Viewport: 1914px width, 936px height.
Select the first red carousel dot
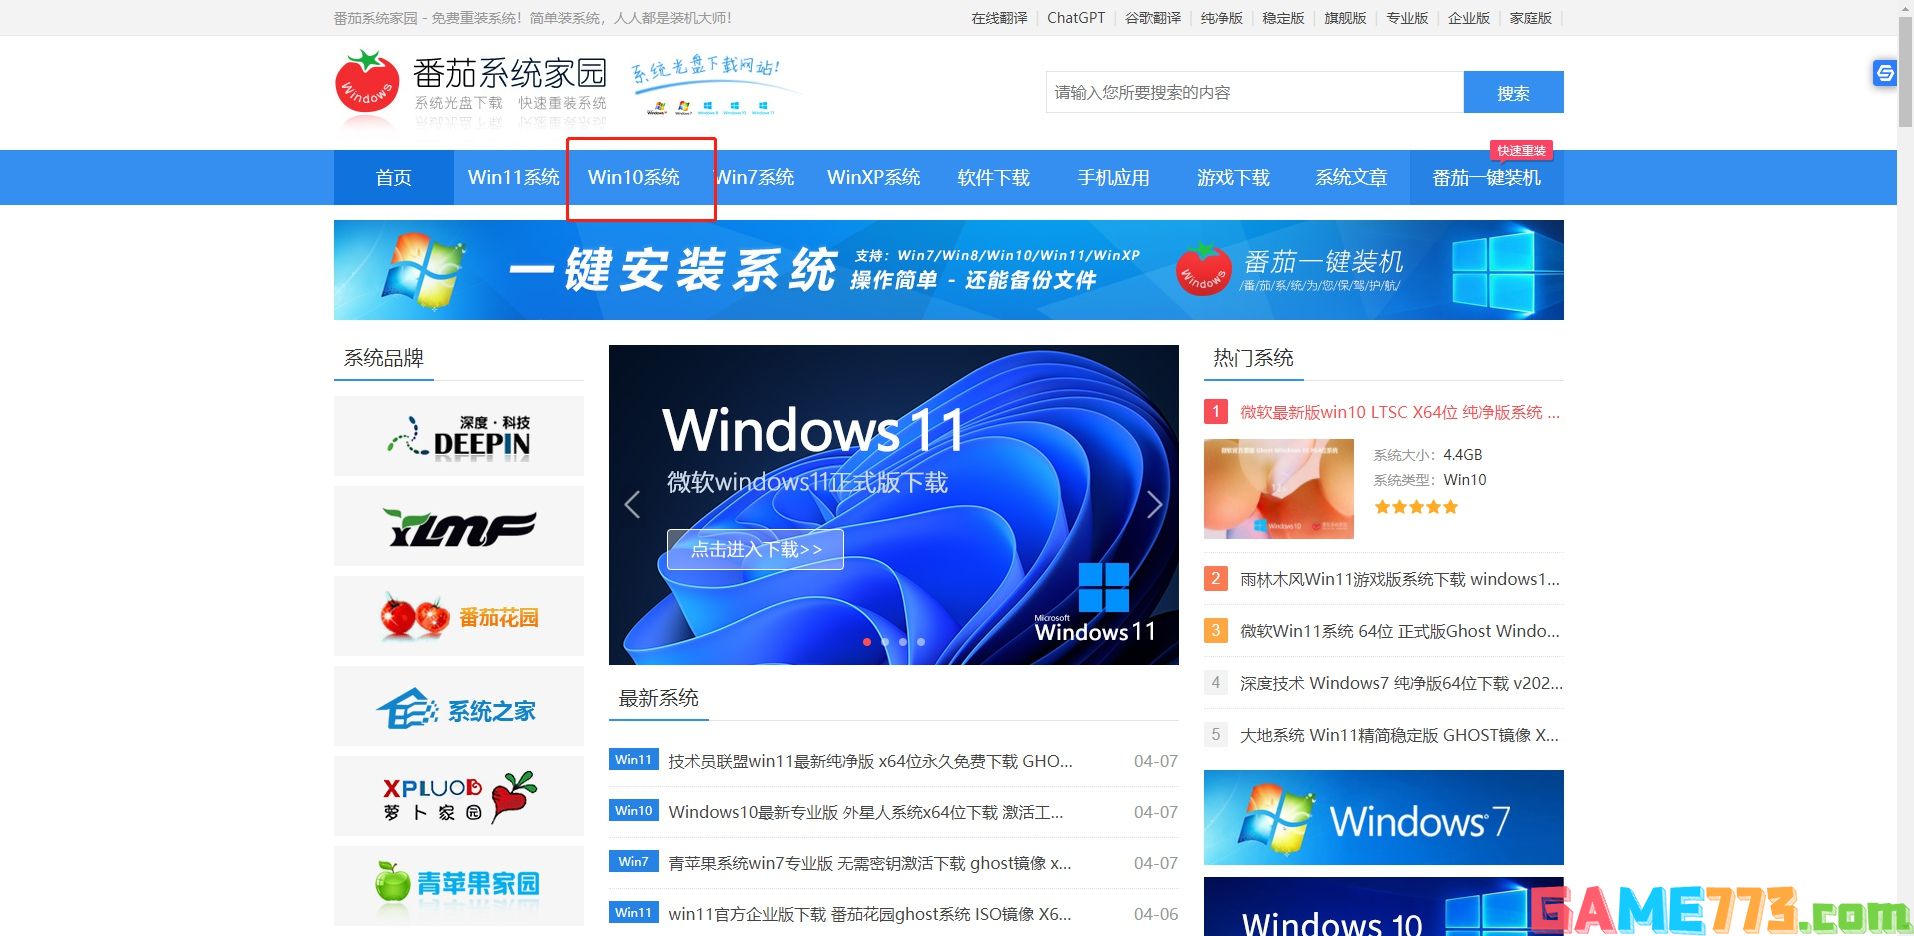tap(867, 642)
